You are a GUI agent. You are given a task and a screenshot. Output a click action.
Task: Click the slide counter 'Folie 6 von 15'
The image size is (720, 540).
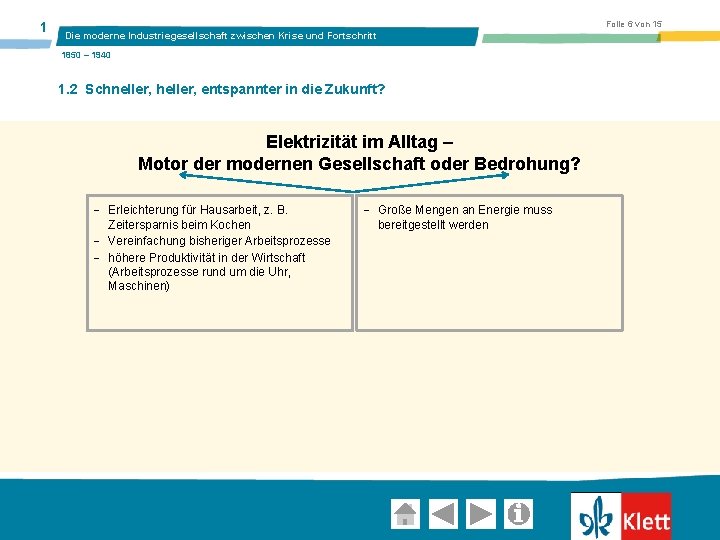pyautogui.click(x=634, y=24)
